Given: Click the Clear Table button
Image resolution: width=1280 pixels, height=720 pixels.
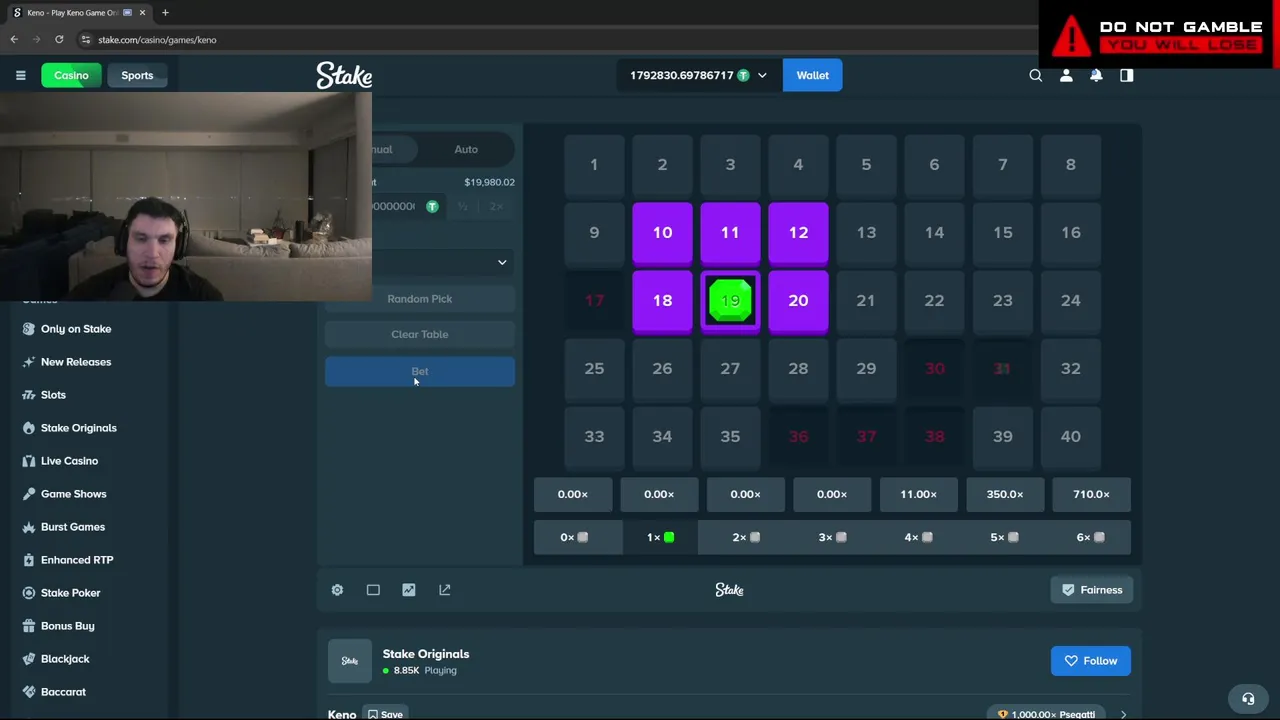Looking at the screenshot, I should [x=420, y=334].
